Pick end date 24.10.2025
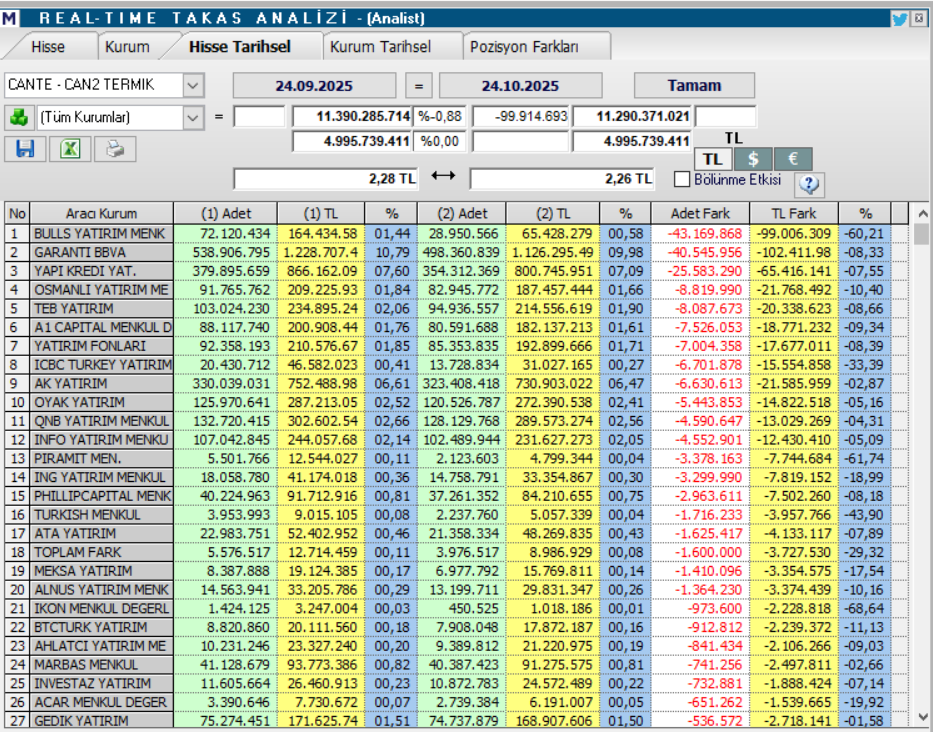The image size is (933, 732). point(521,86)
